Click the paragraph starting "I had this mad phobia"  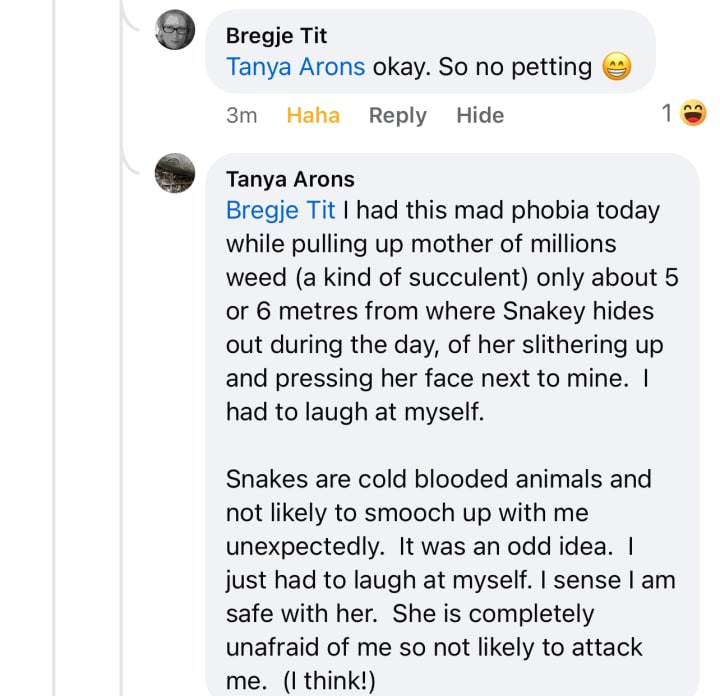(450, 310)
